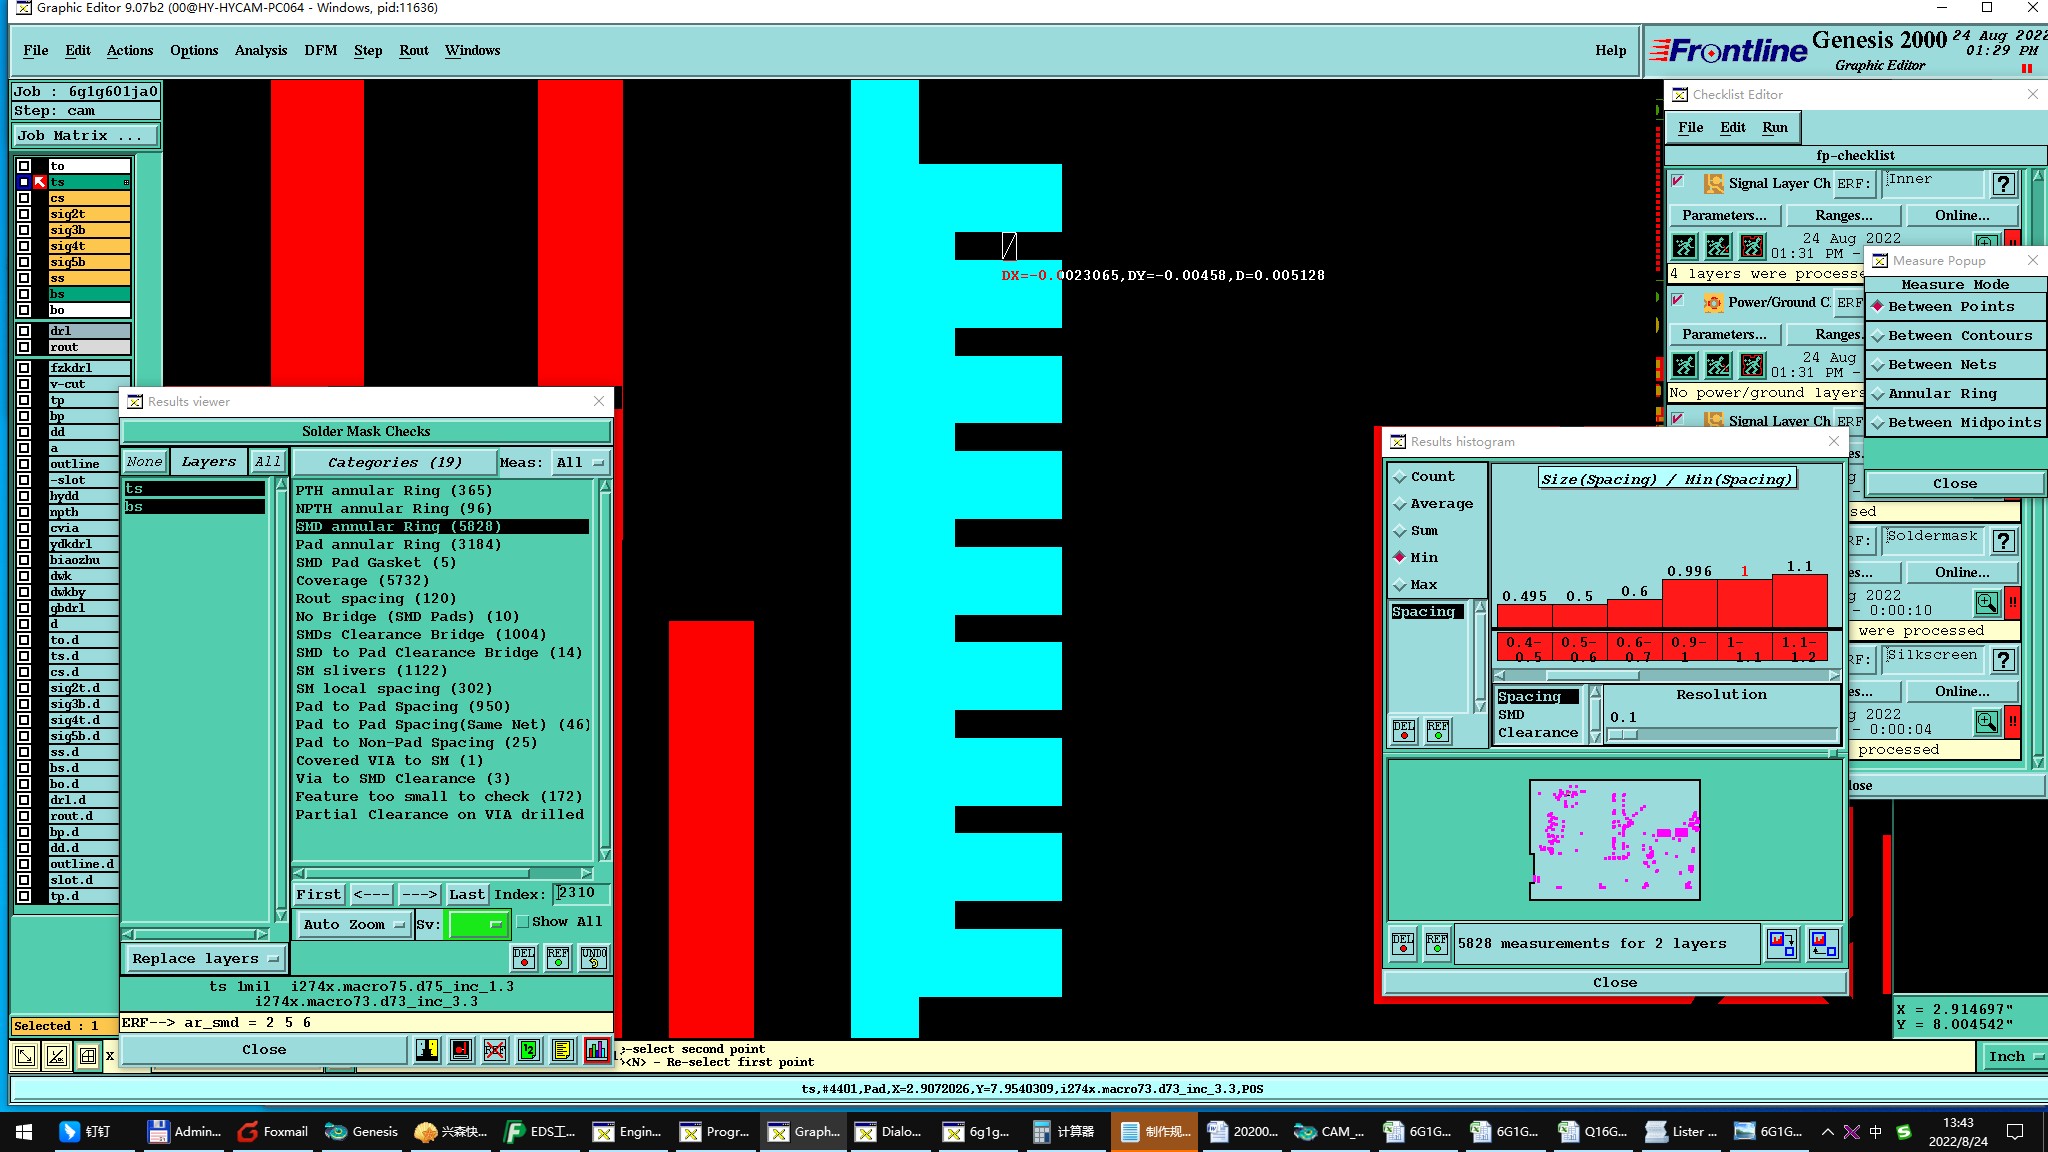Click the DEL icon beside the measurements count

(1403, 943)
